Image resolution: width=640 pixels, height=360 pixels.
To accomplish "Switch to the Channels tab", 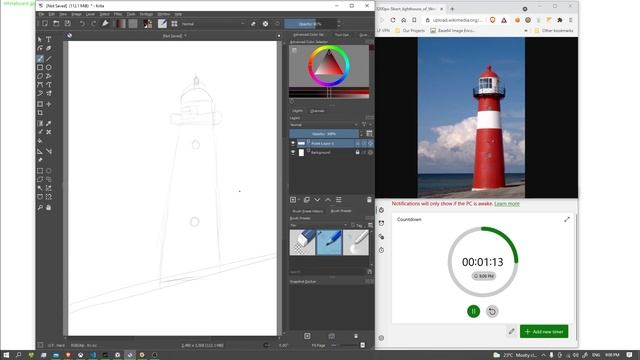I will (317, 111).
